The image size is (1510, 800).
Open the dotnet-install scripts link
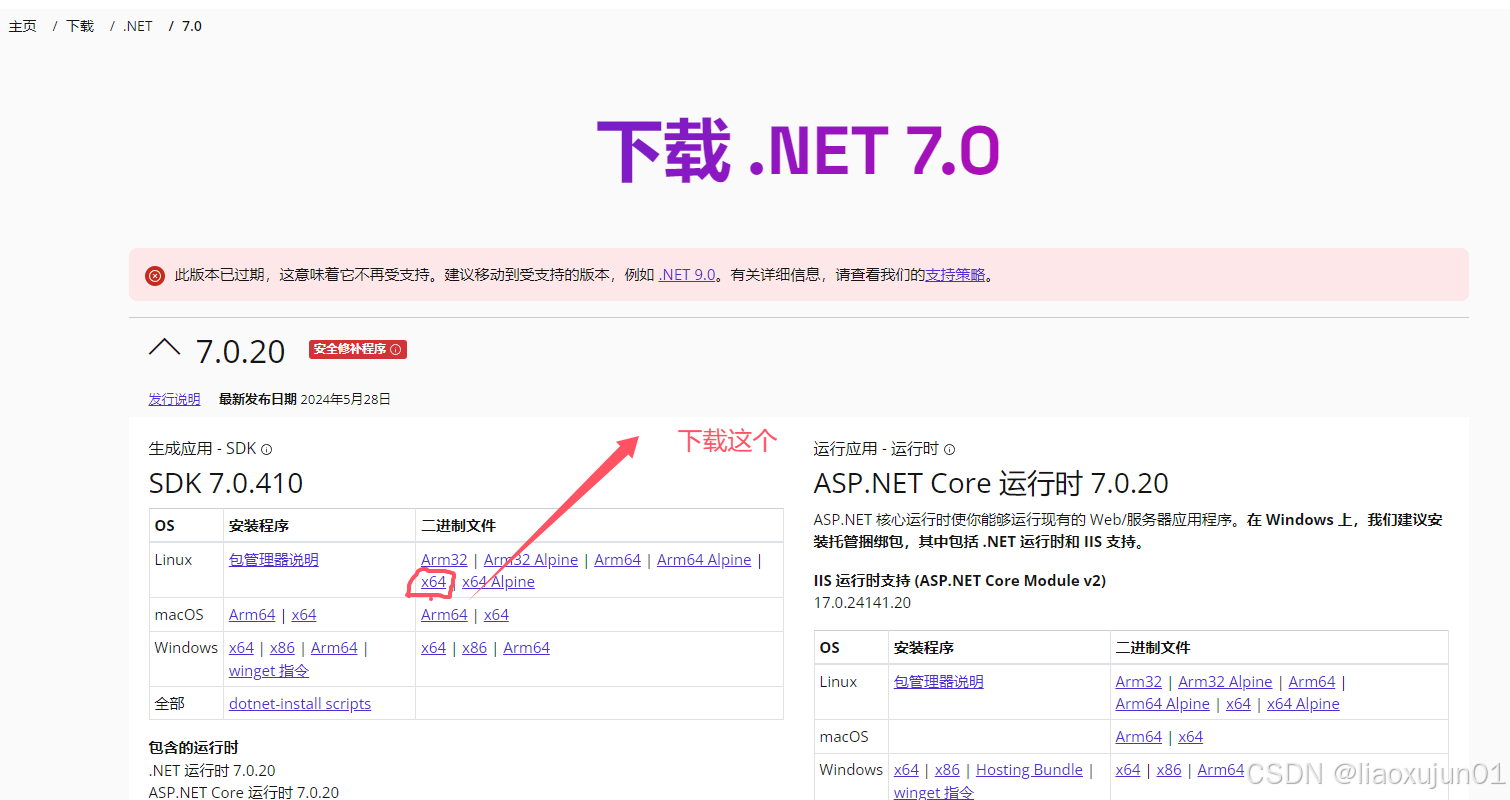point(299,703)
